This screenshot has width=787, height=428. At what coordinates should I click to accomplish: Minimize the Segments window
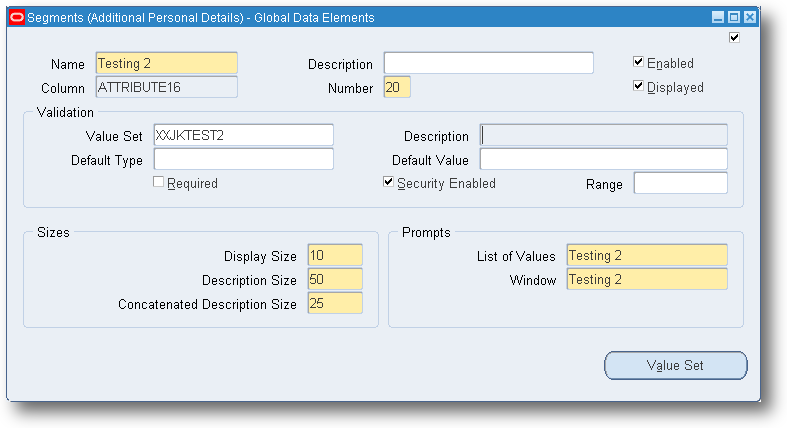(x=718, y=18)
